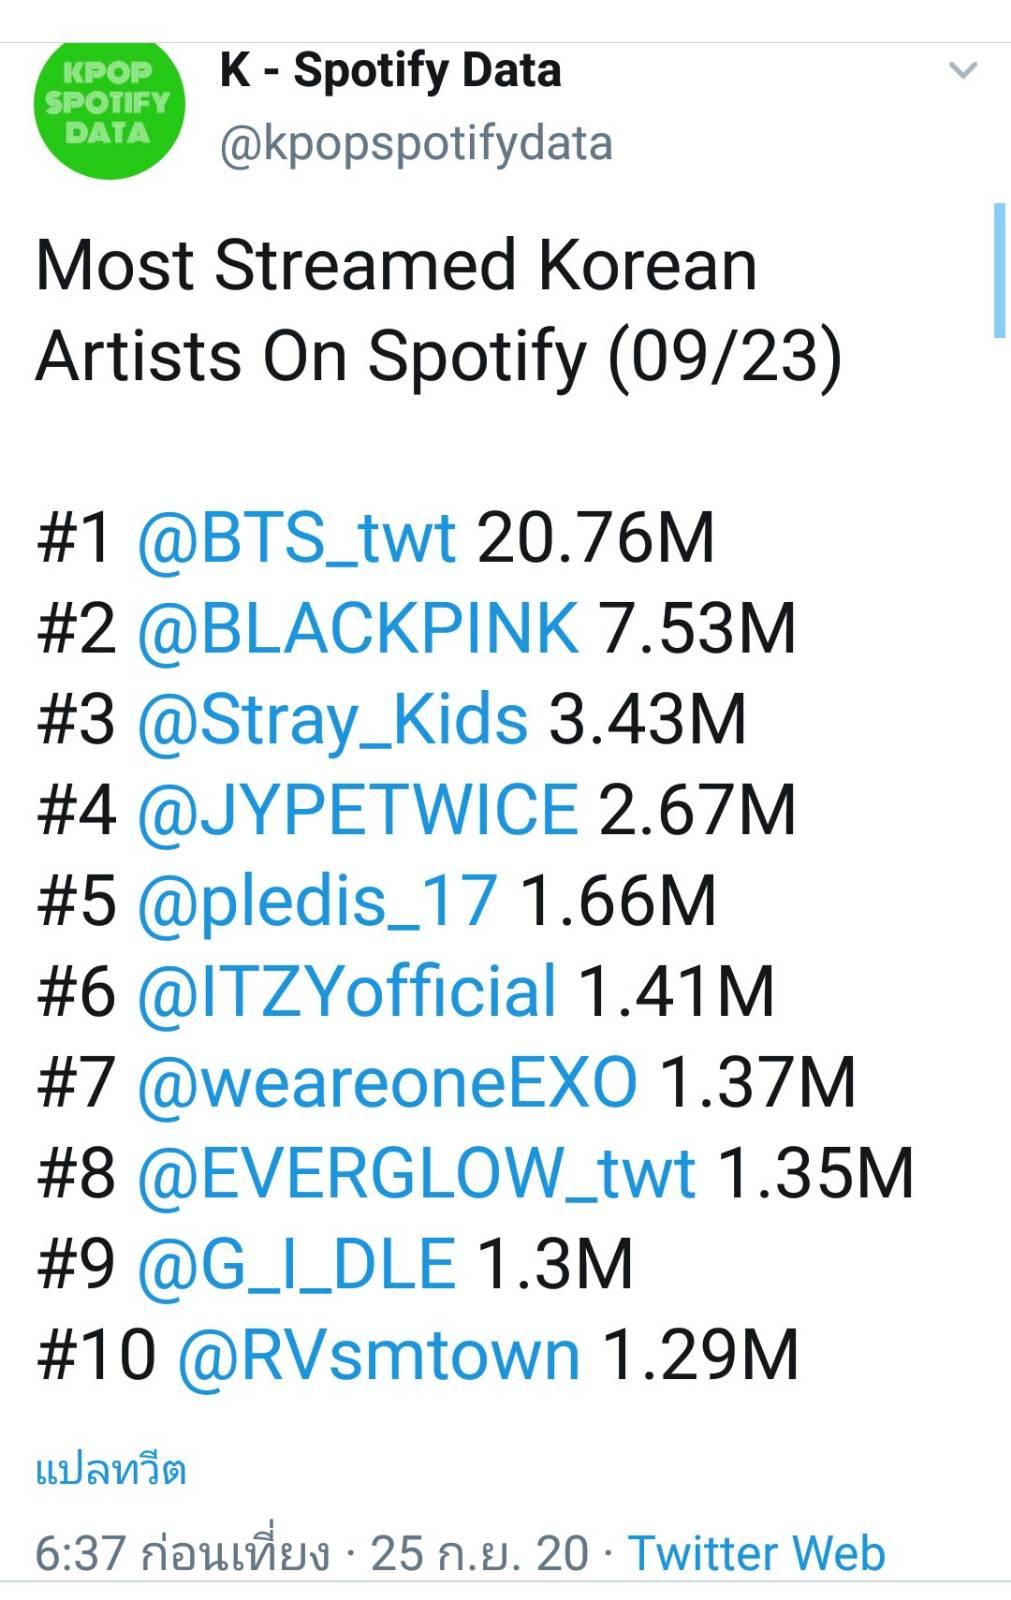The width and height of the screenshot is (1011, 1600).
Task: Click the tweet timestamp 6:37
Action: click(x=80, y=1553)
